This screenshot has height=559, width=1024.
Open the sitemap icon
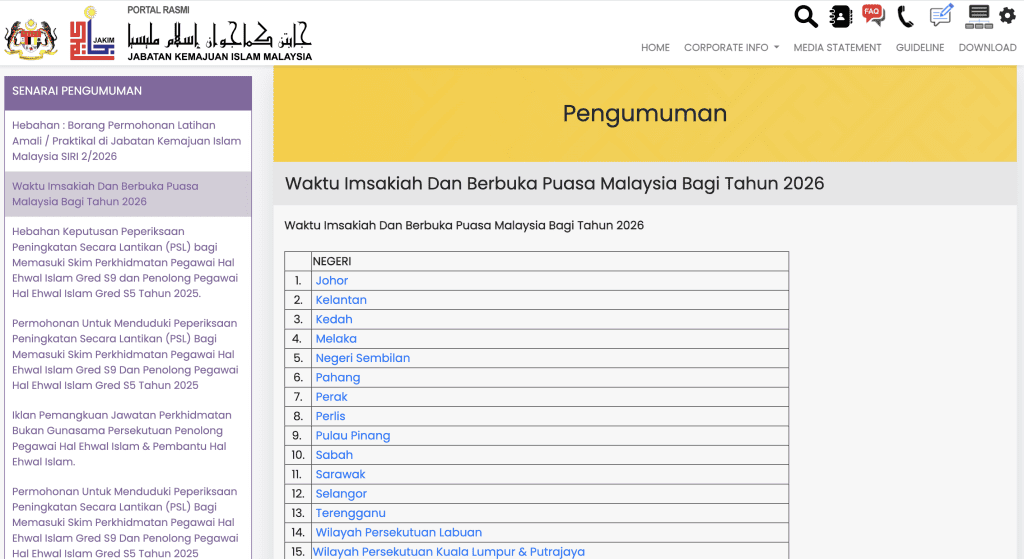coord(979,16)
